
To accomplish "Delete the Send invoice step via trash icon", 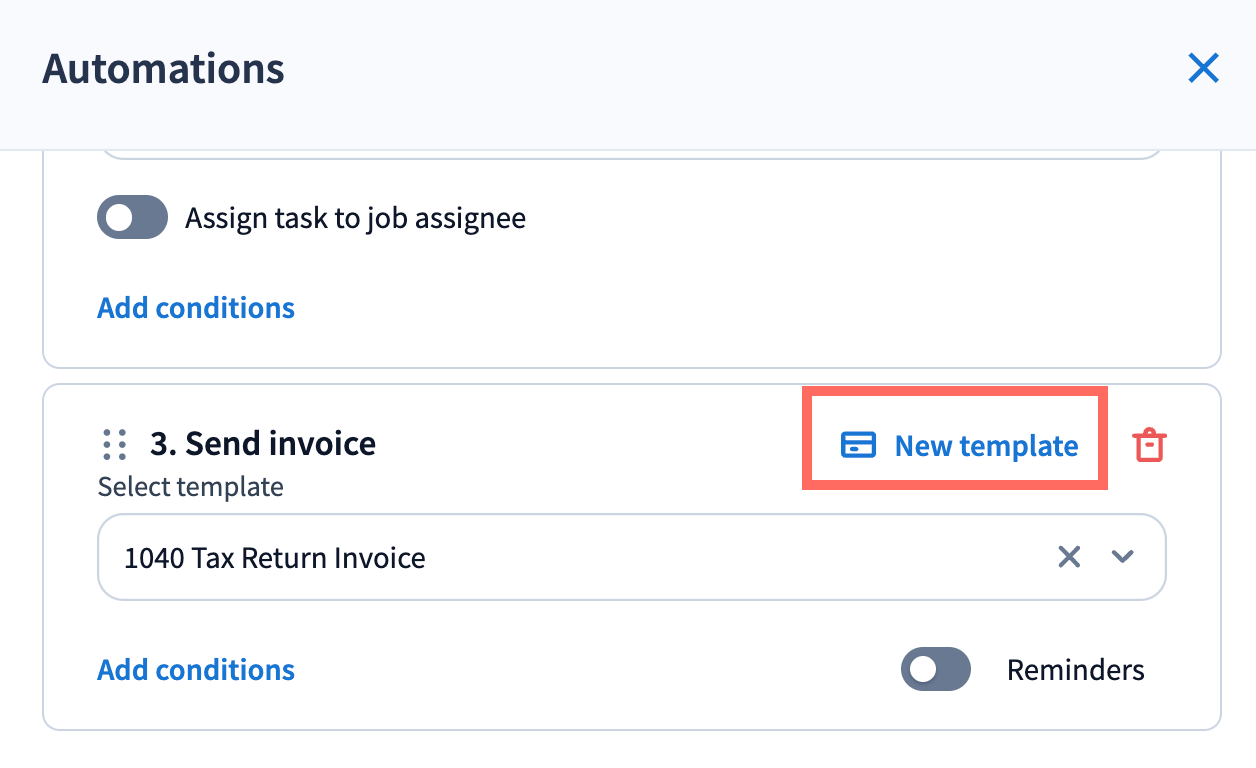I will [1149, 445].
